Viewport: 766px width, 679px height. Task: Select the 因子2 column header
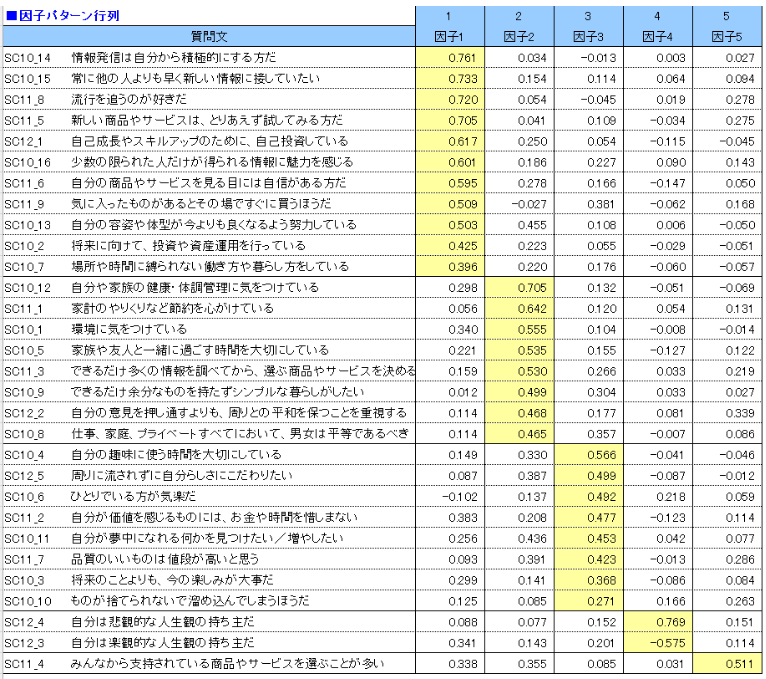click(518, 36)
